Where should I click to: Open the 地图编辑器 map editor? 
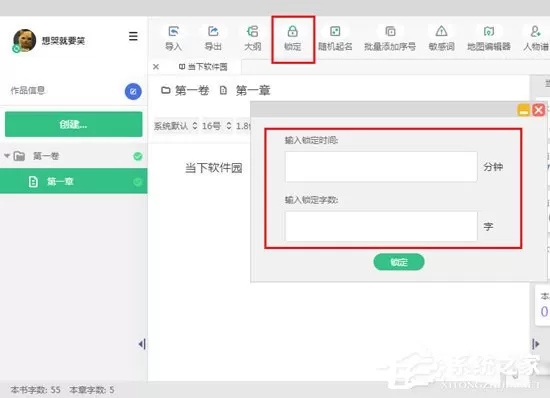coord(489,32)
